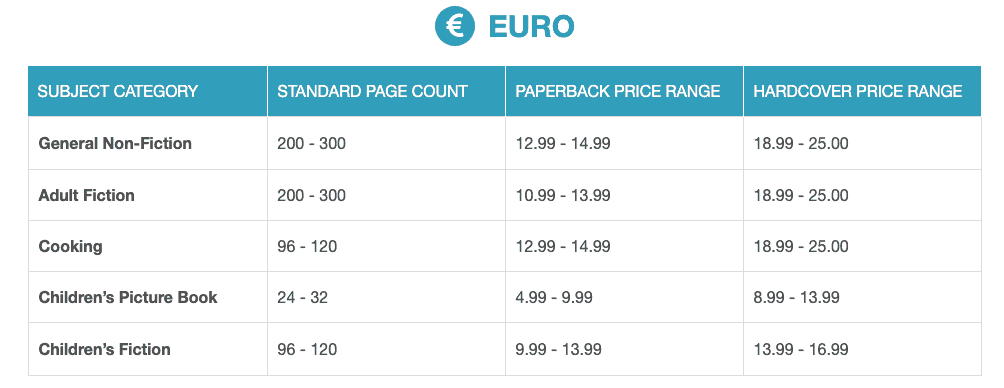Viewport: 1004px width, 388px height.
Task: Select the Adult Fiction row label
Action: pyautogui.click(x=86, y=195)
